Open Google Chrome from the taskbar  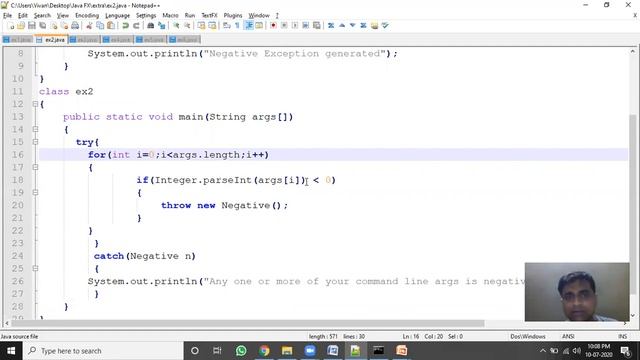point(264,351)
